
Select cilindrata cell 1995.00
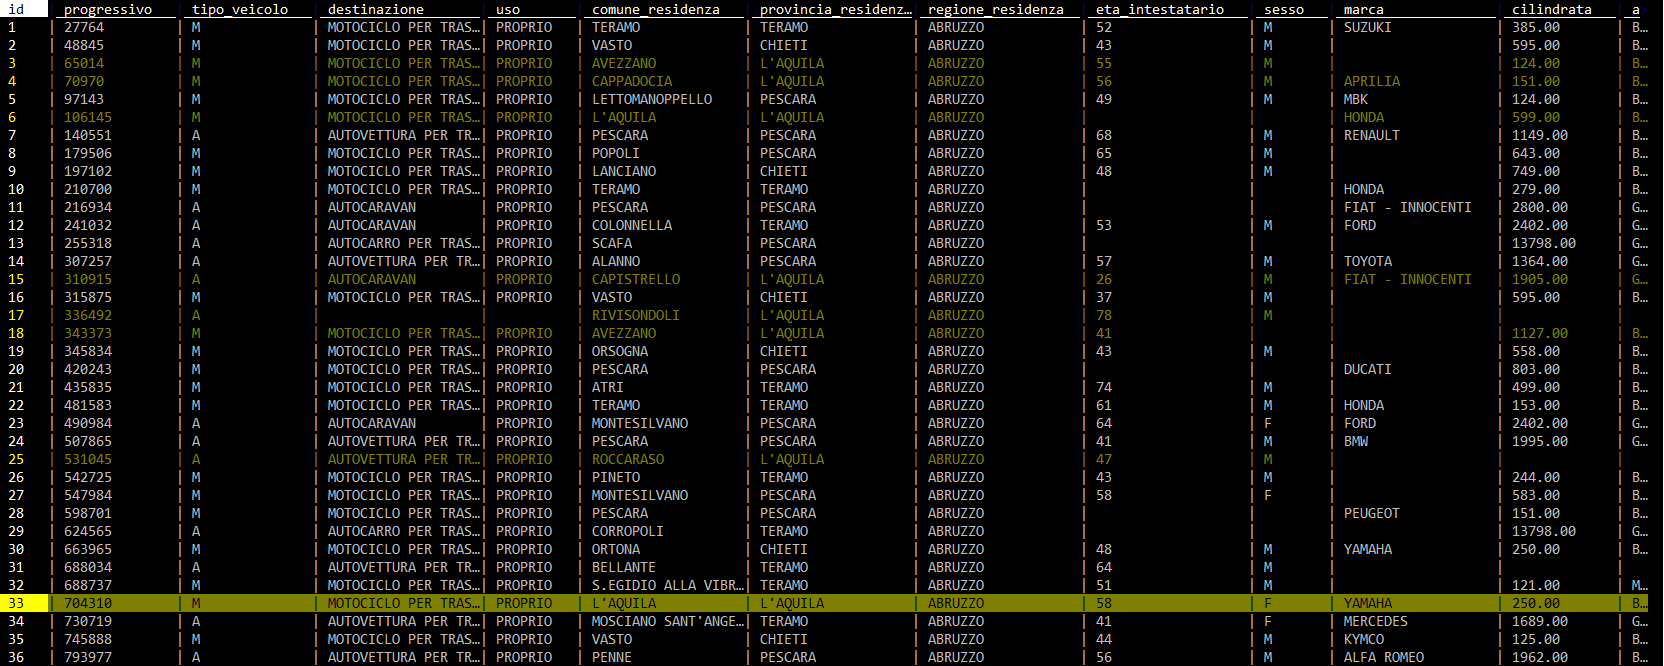(x=1540, y=441)
